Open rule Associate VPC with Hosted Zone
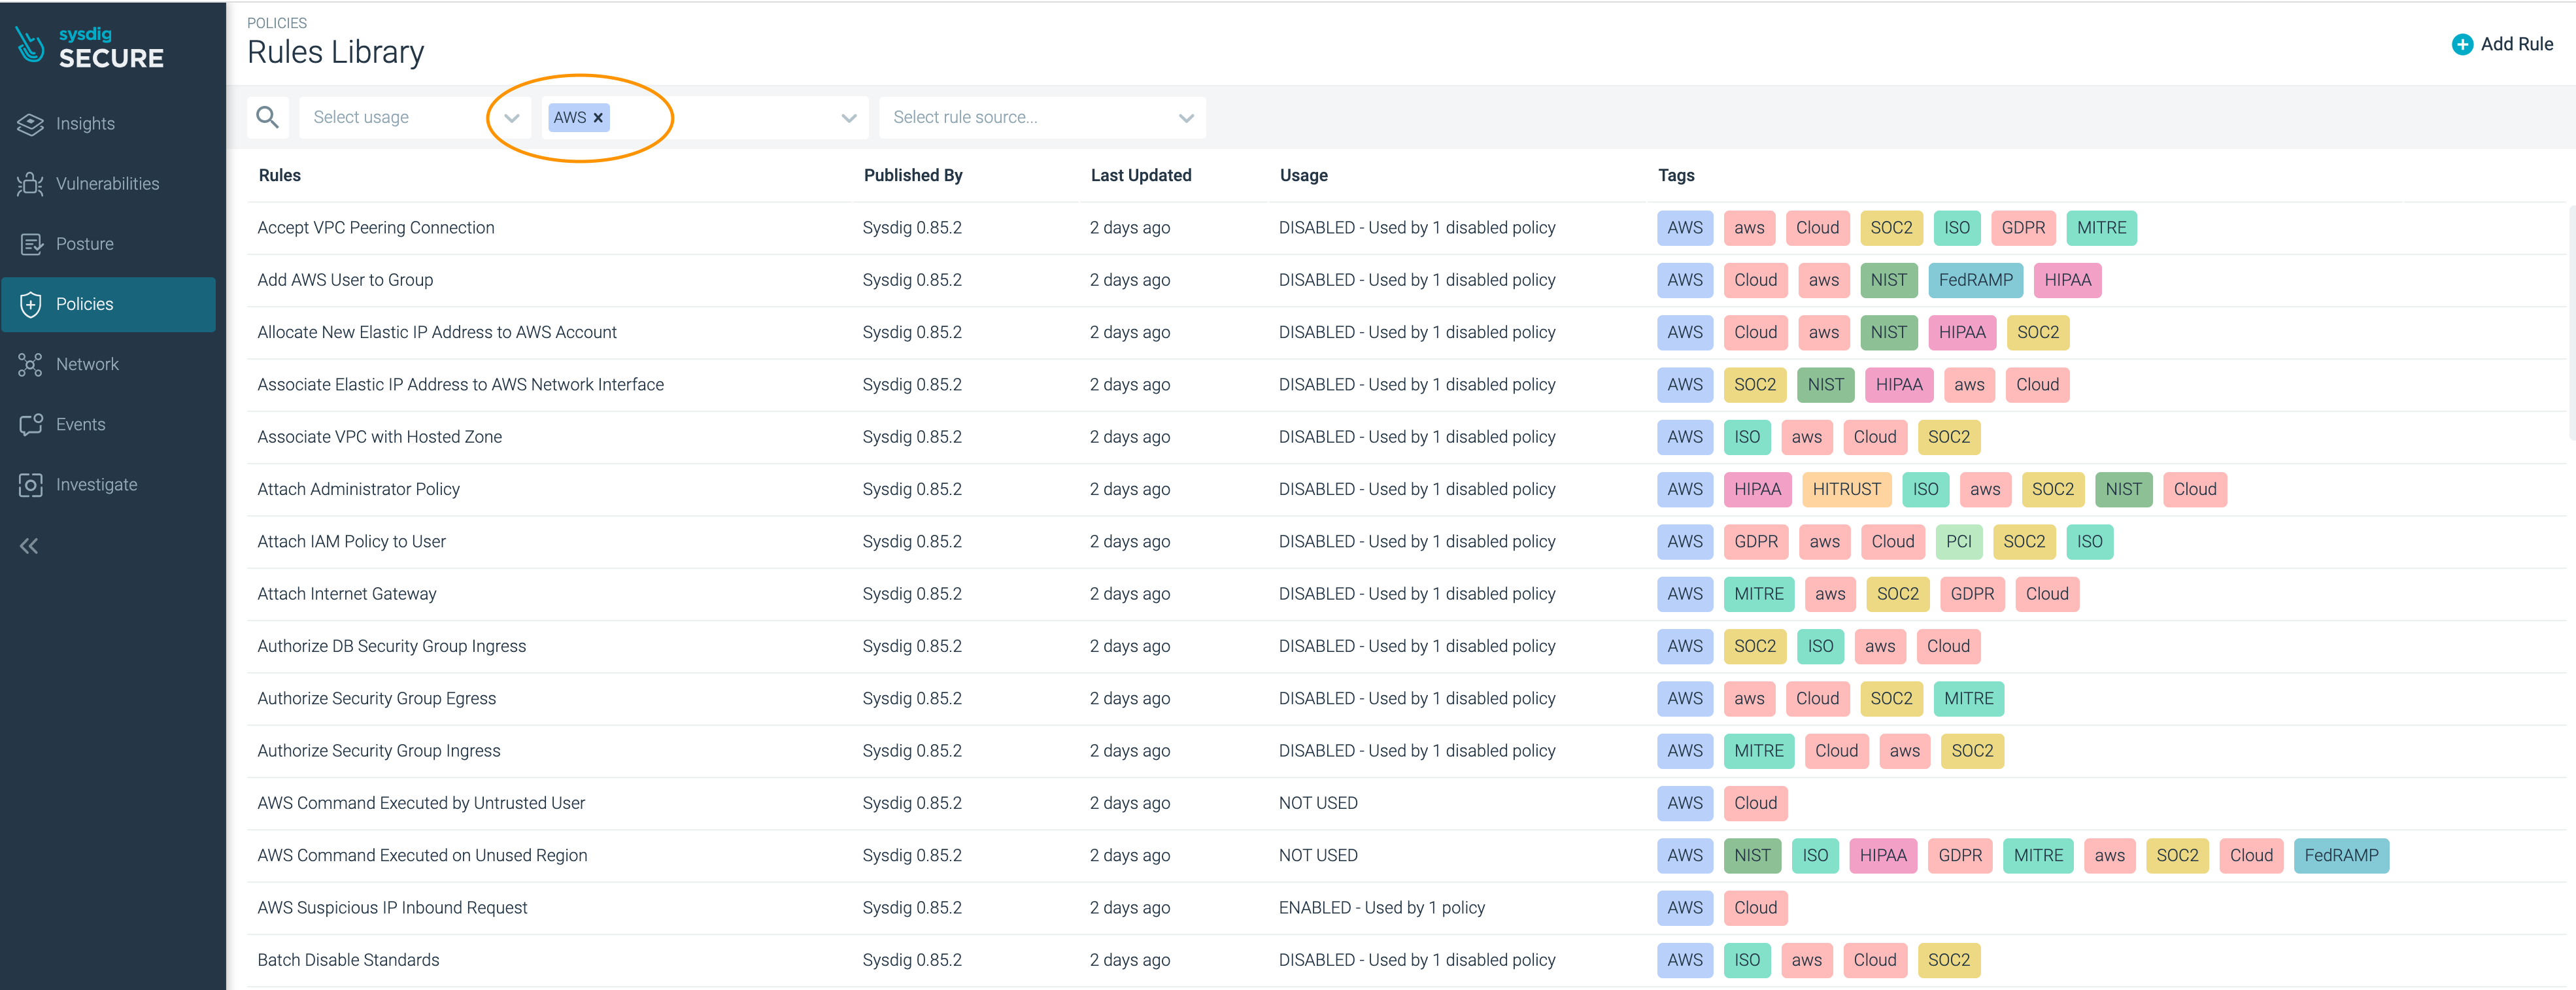Image resolution: width=2576 pixels, height=990 pixels. click(379, 437)
